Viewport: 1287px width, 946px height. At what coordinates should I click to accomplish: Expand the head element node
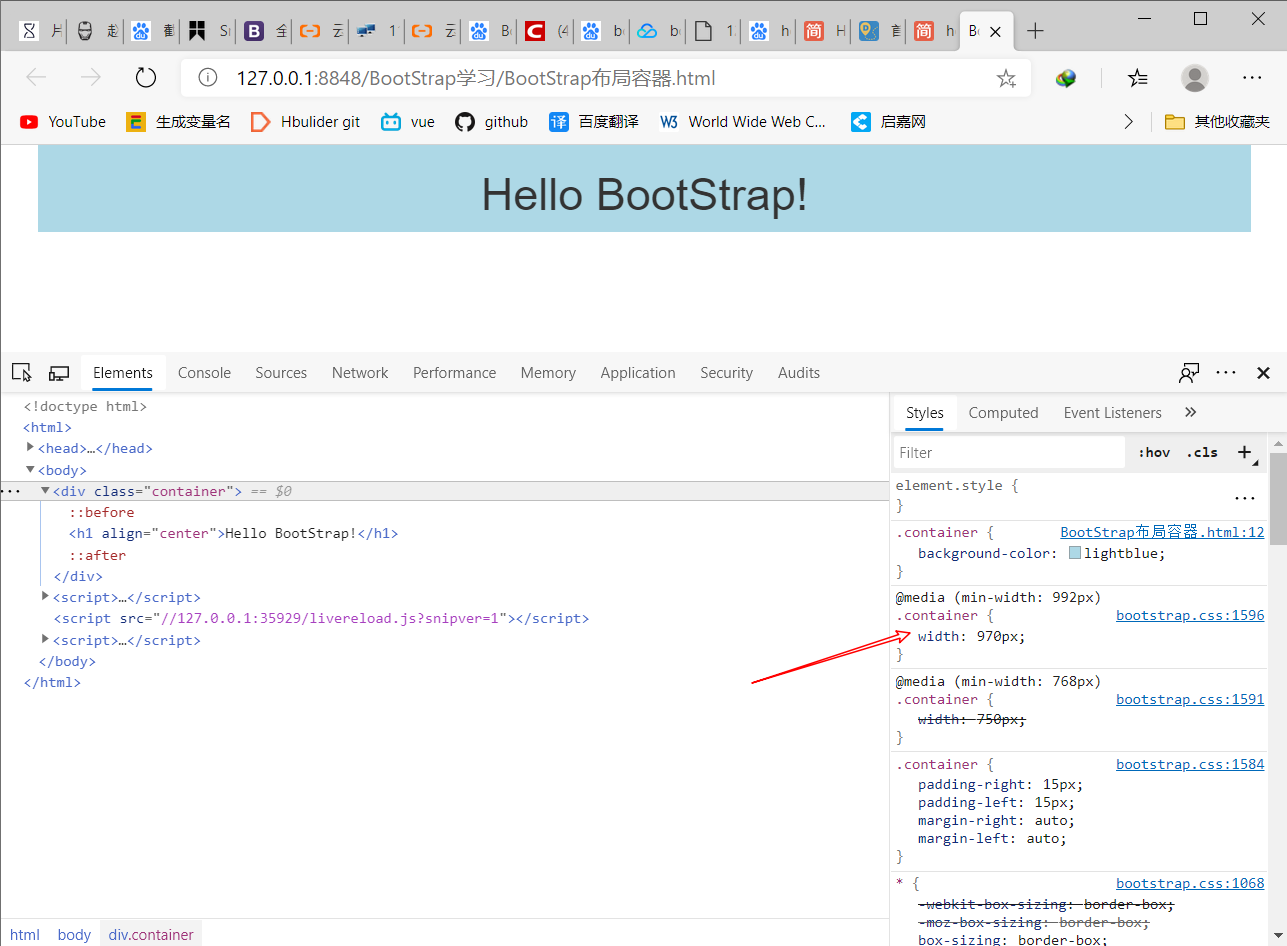[31, 448]
